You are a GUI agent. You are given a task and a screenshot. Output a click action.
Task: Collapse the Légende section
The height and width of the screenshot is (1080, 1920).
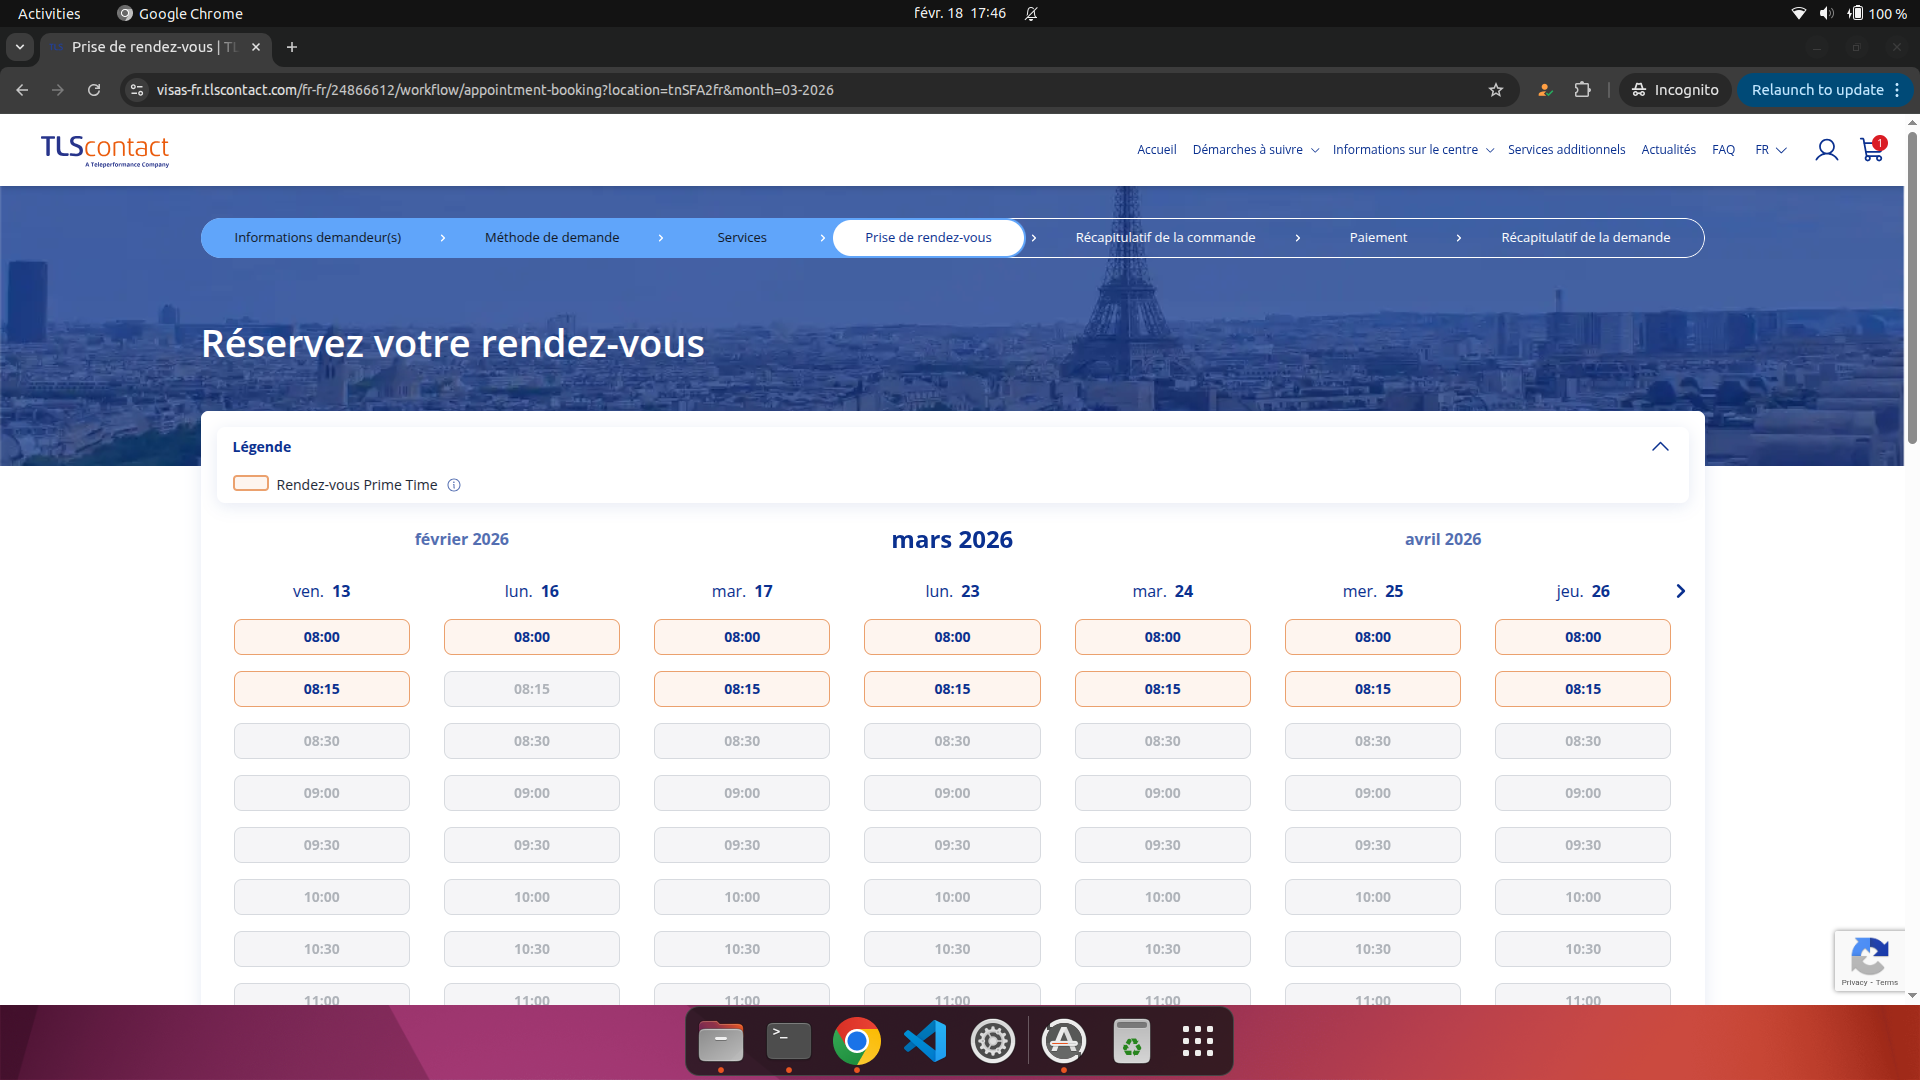pyautogui.click(x=1661, y=447)
